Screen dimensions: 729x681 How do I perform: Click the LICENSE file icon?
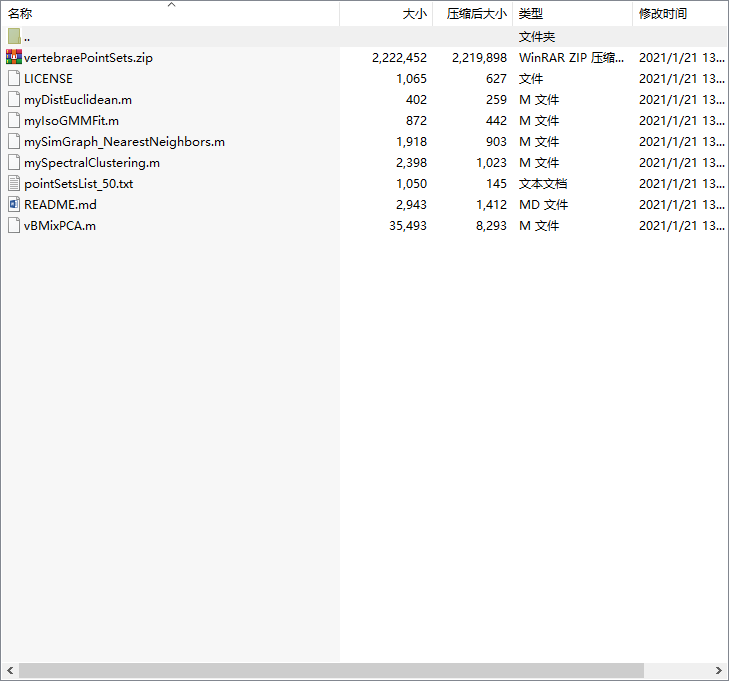pos(14,78)
